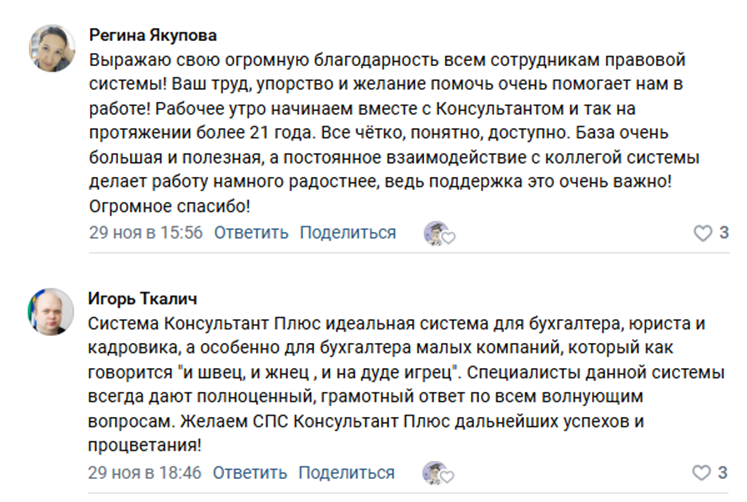
Task: Like Игорь Ткалич's comment with the heart
Action: coord(701,473)
